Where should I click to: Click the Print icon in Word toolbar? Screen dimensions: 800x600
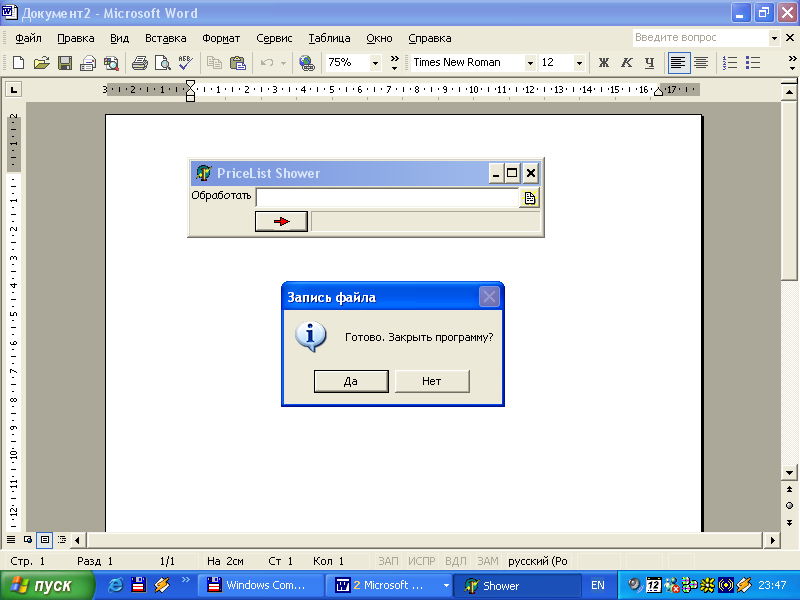pos(140,63)
